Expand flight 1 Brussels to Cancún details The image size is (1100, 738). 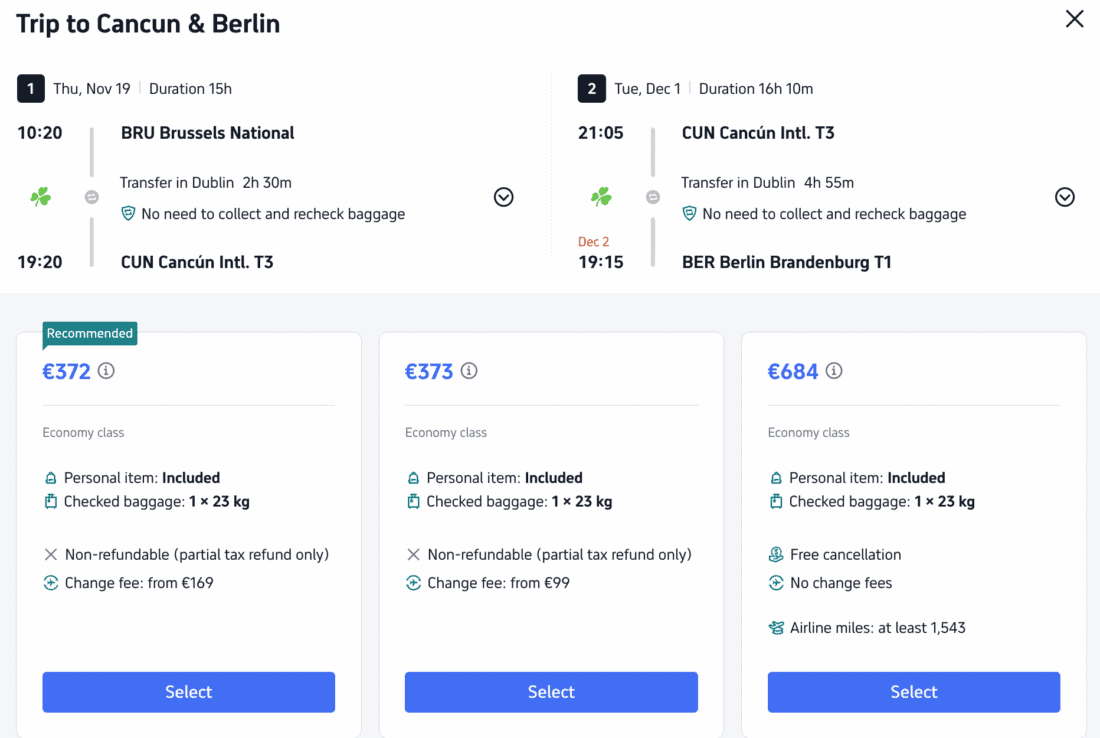(x=503, y=197)
